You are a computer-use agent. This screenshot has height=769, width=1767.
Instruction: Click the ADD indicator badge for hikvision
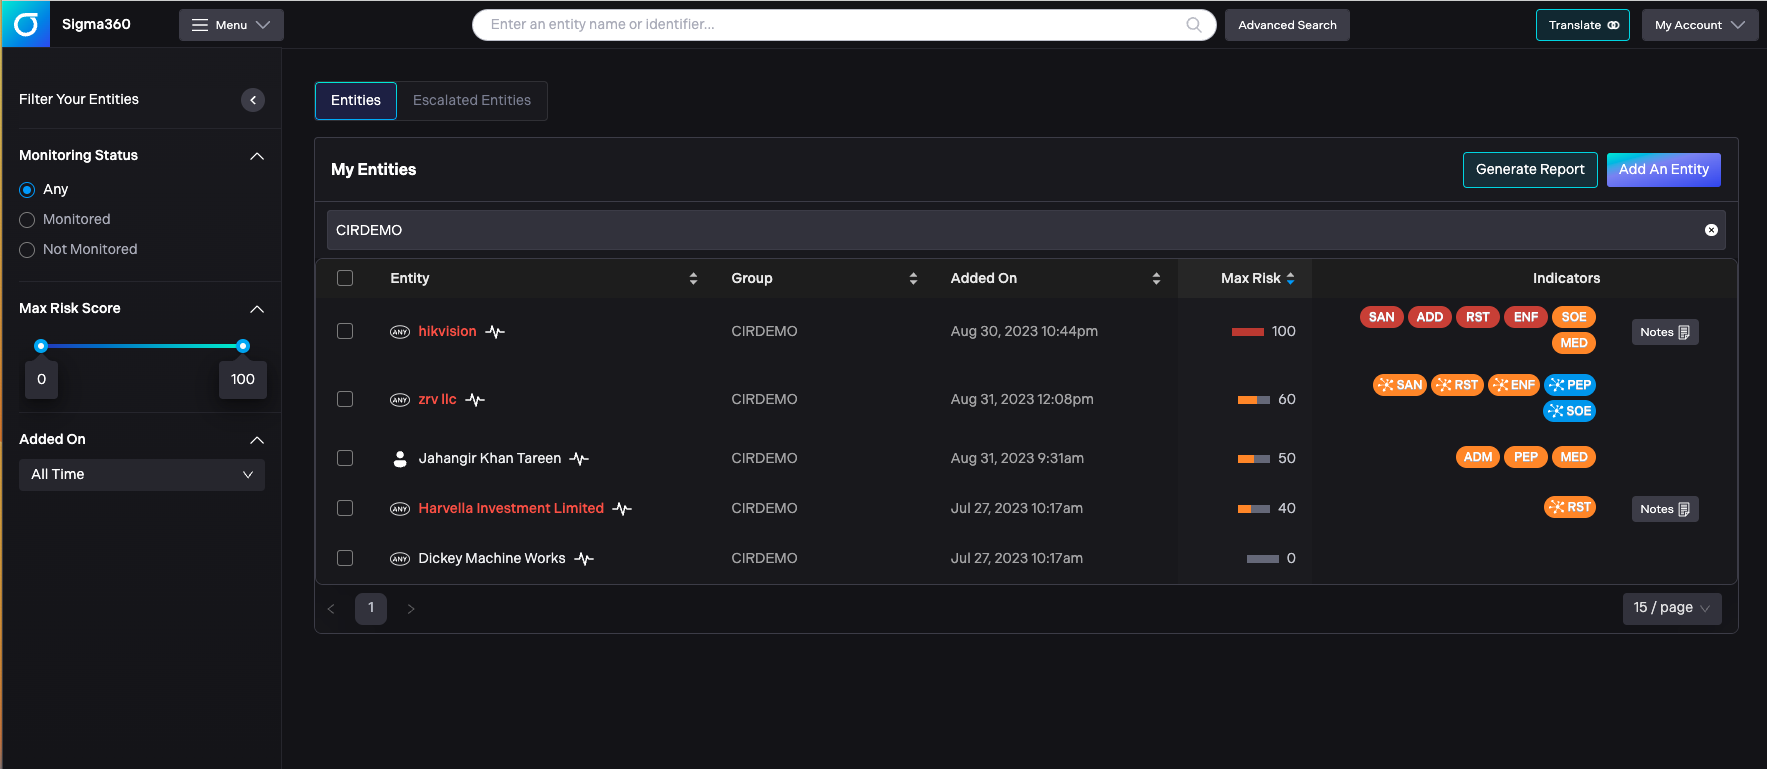coord(1430,317)
